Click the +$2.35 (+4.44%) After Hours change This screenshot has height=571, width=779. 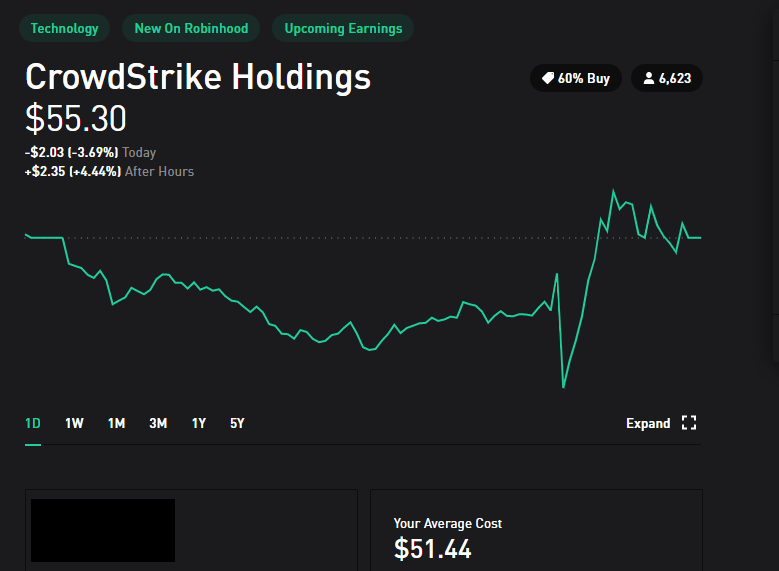point(109,171)
